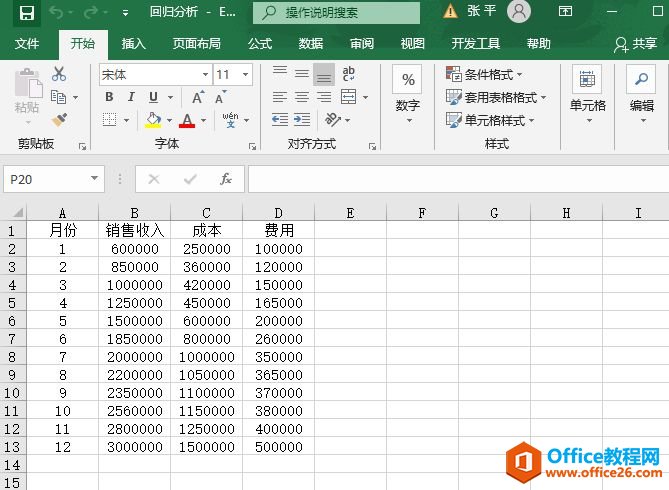The height and width of the screenshot is (490, 669).
Task: Click the Copy icon in clipboard group
Action: pos(58,97)
